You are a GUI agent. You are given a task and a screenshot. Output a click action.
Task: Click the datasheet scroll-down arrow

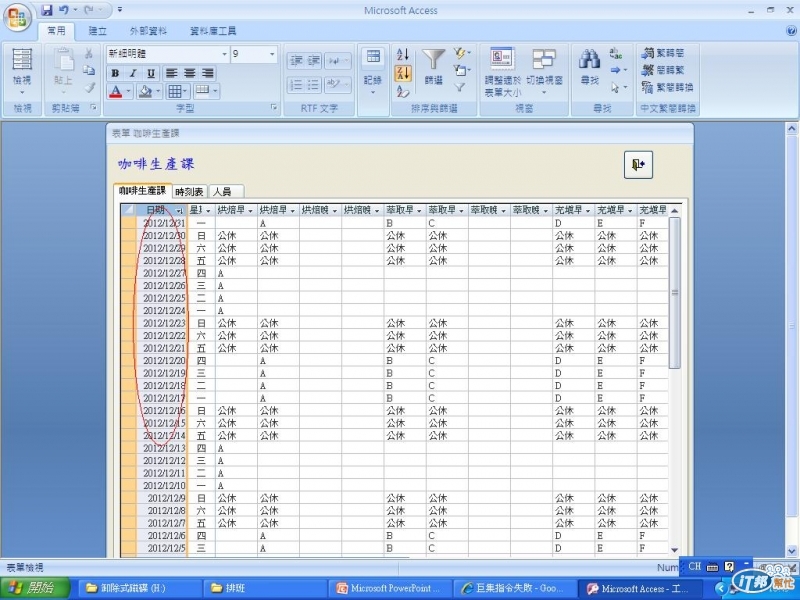tap(674, 550)
